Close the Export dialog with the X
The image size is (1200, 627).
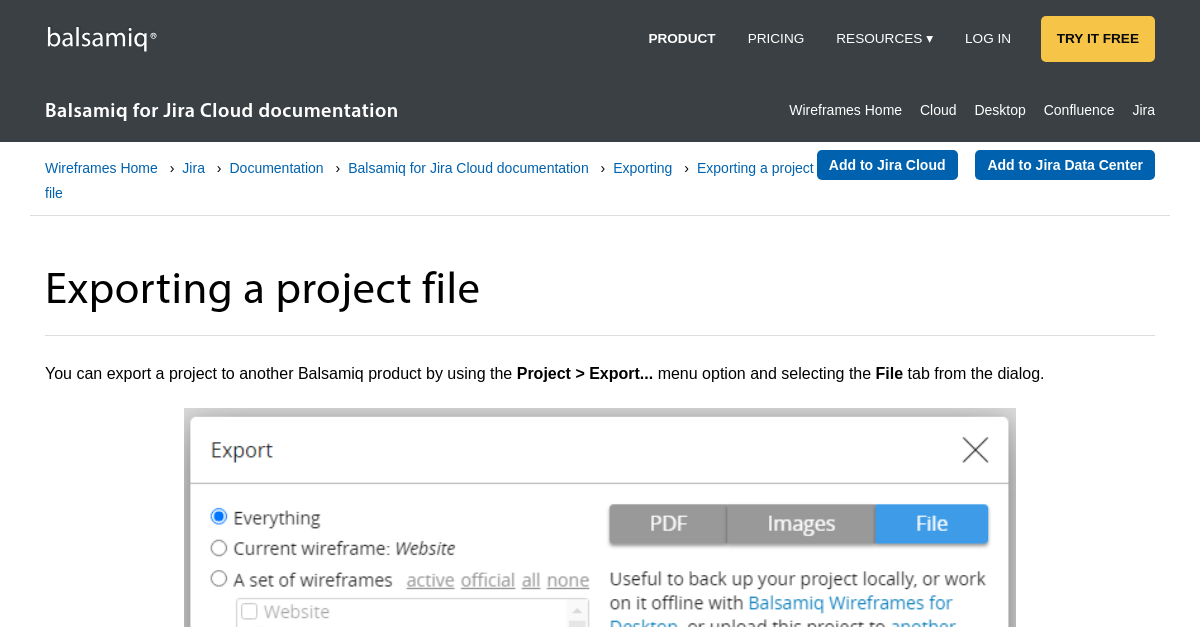click(x=974, y=450)
